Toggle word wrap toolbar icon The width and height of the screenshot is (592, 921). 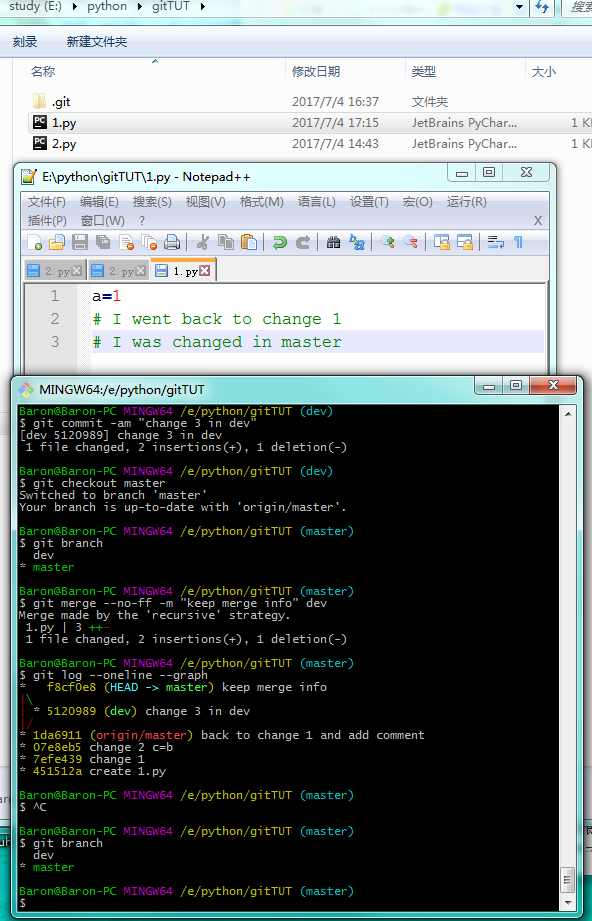496,242
